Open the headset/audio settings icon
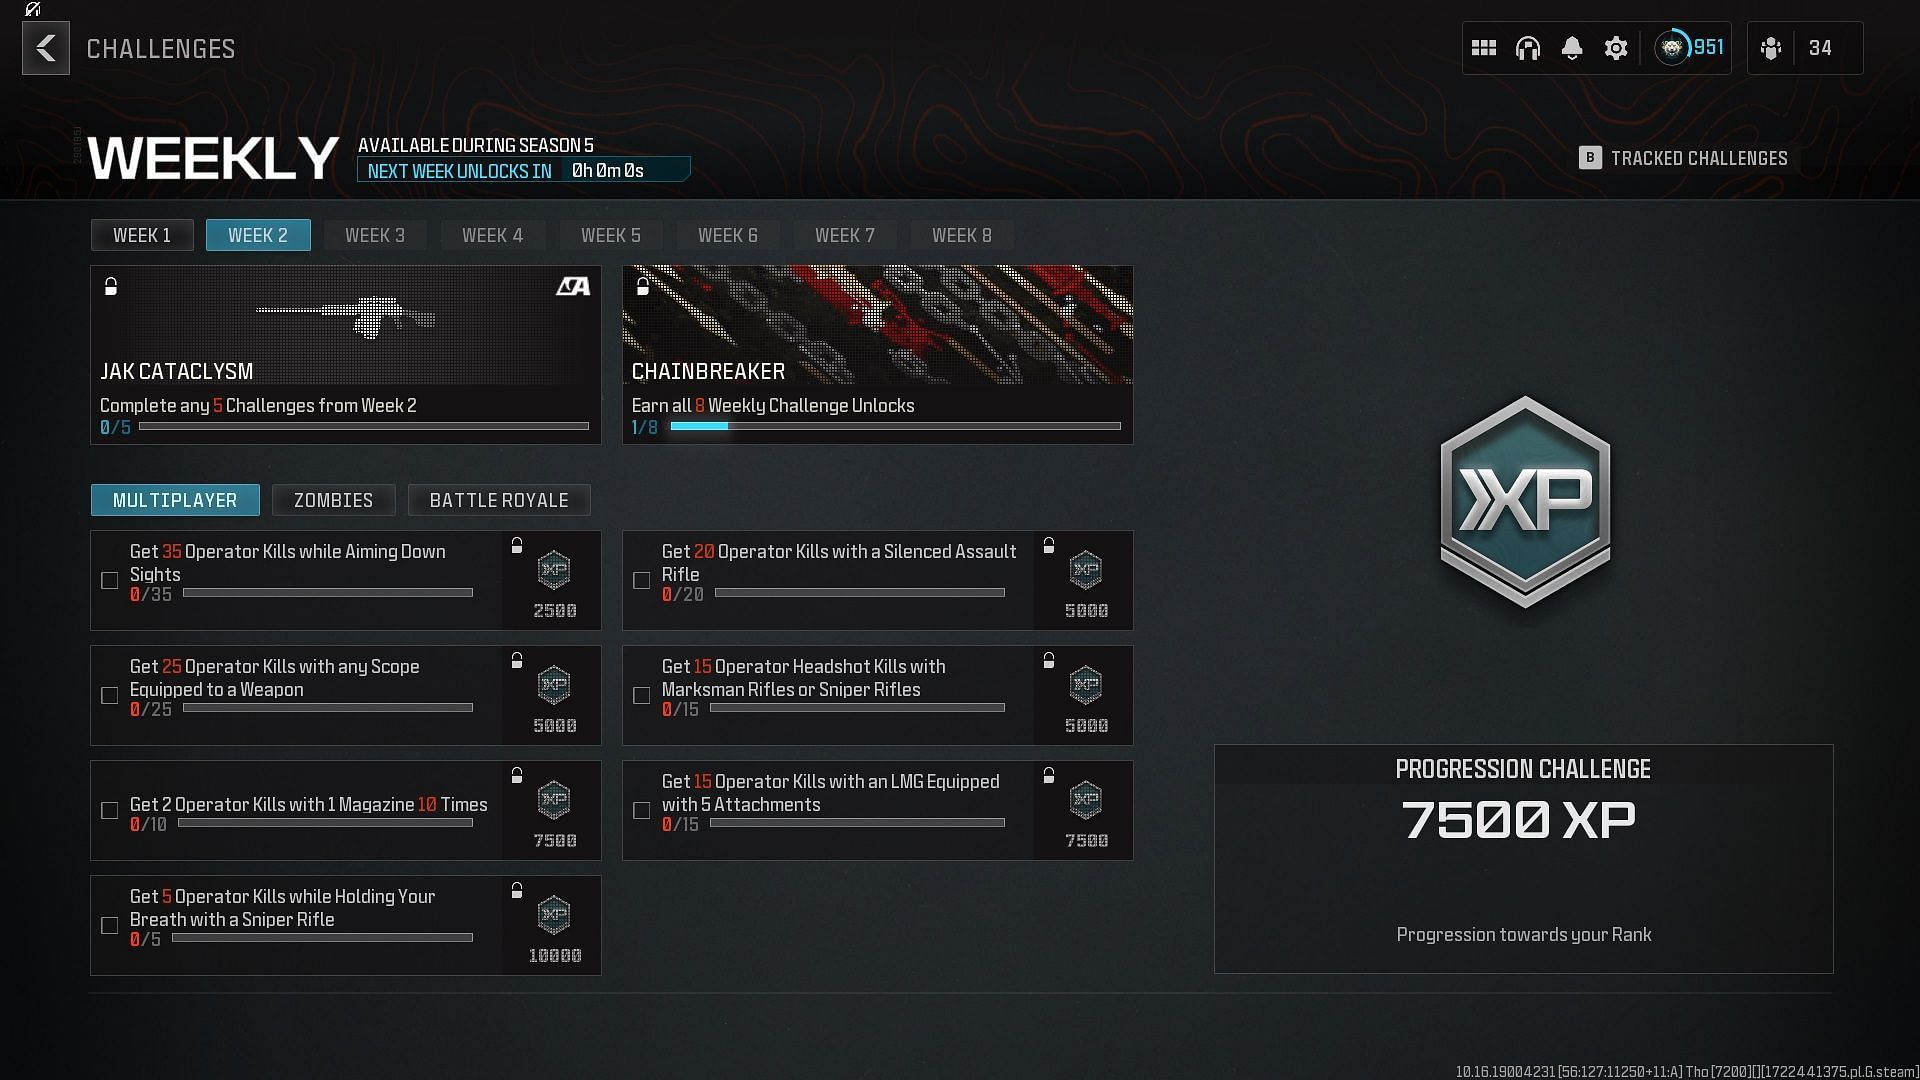Image resolution: width=1920 pixels, height=1080 pixels. coord(1527,47)
